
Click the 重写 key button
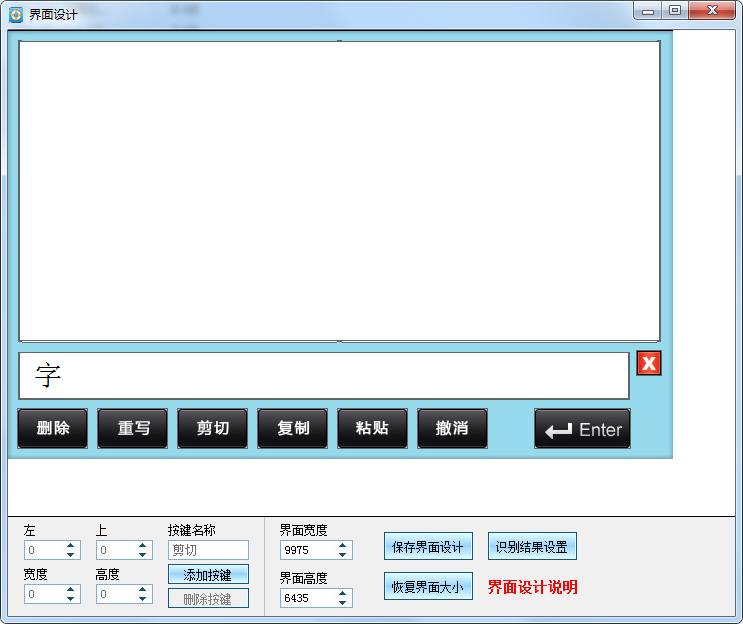(x=133, y=429)
